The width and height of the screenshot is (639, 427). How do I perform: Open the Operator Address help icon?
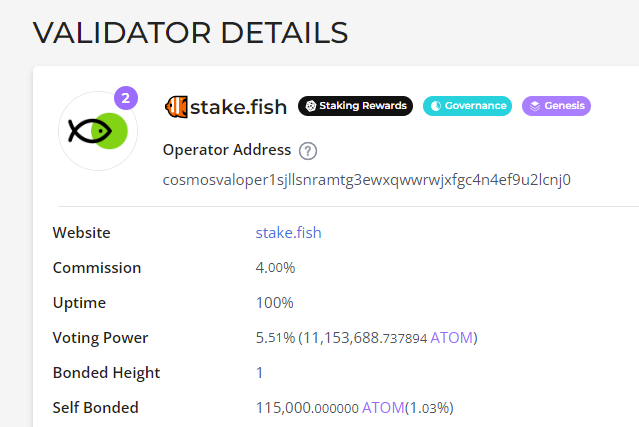[x=308, y=151]
